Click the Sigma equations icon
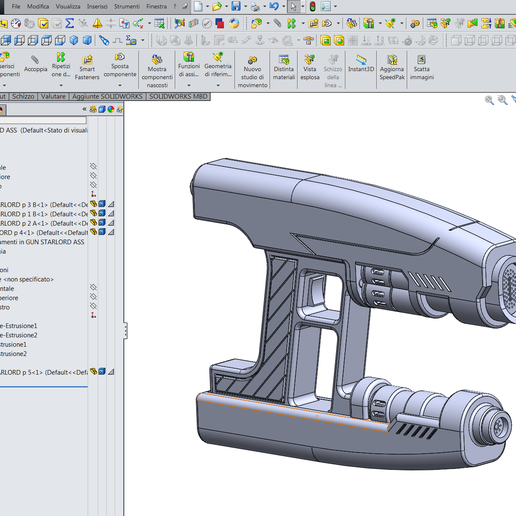516x516 pixels. [x=70, y=23]
